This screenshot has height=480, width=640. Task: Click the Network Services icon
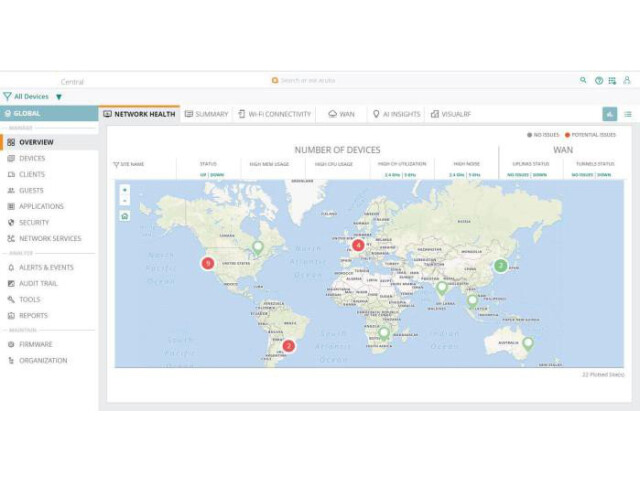pos(11,238)
